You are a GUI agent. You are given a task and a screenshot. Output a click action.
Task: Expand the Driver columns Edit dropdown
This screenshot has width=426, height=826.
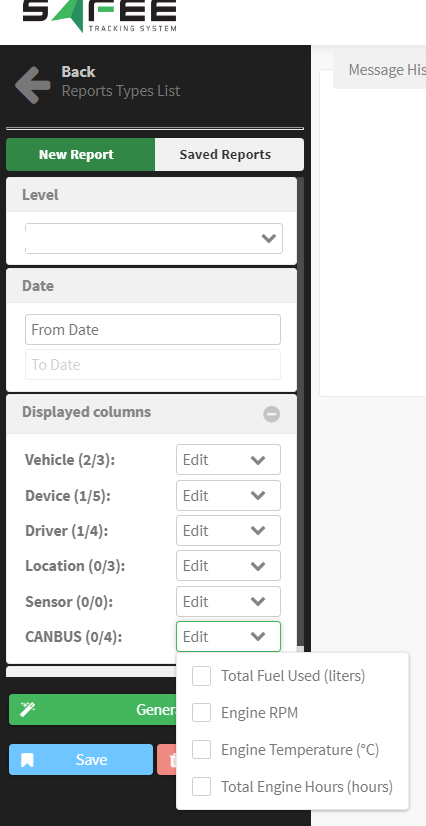[229, 530]
